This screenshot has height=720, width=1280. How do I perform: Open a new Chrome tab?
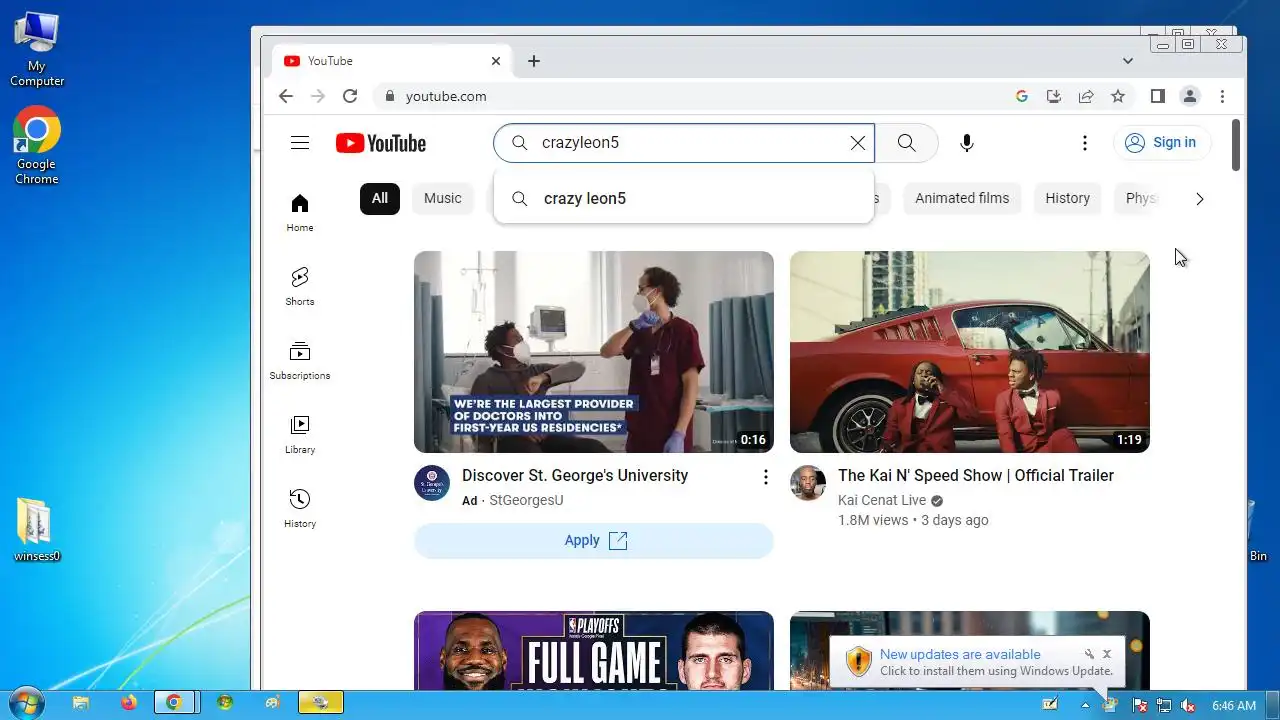point(534,61)
